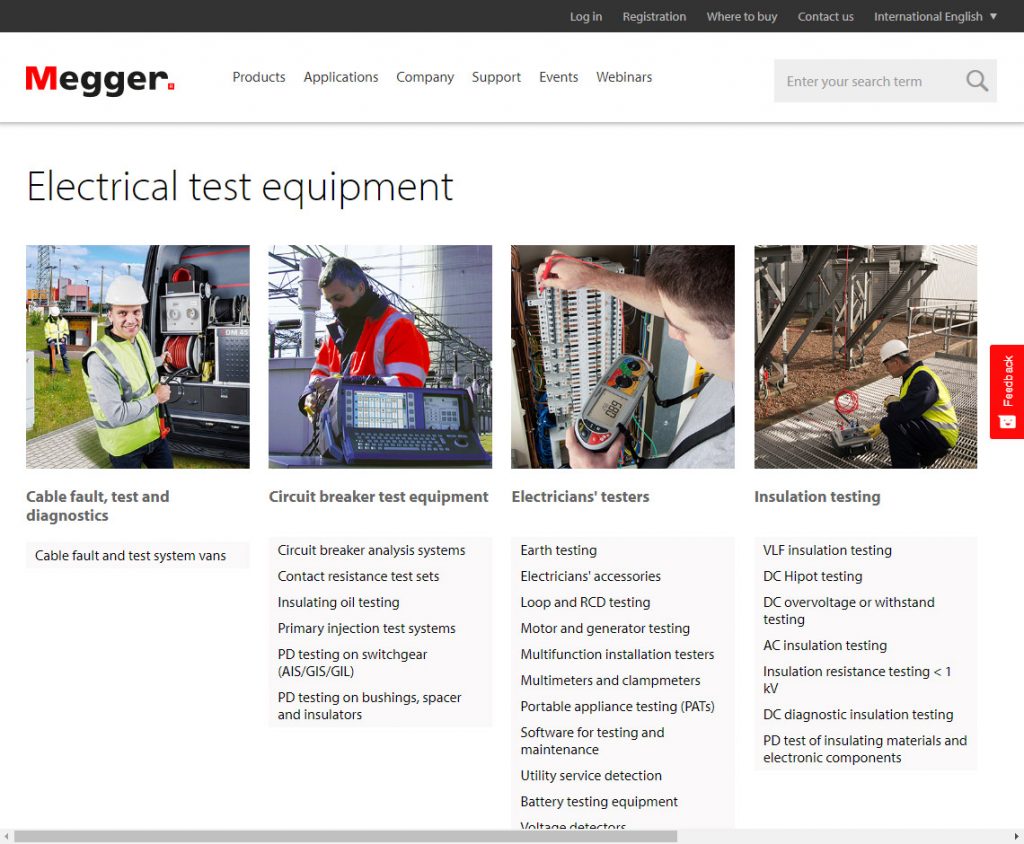
Task: Open the Contact us page
Action: [825, 16]
